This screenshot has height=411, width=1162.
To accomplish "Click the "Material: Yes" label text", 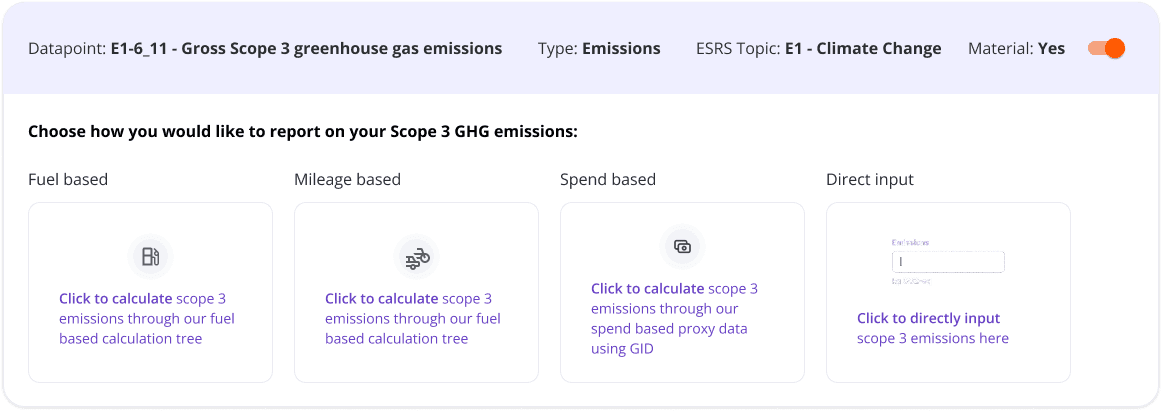I will pos(1016,48).
